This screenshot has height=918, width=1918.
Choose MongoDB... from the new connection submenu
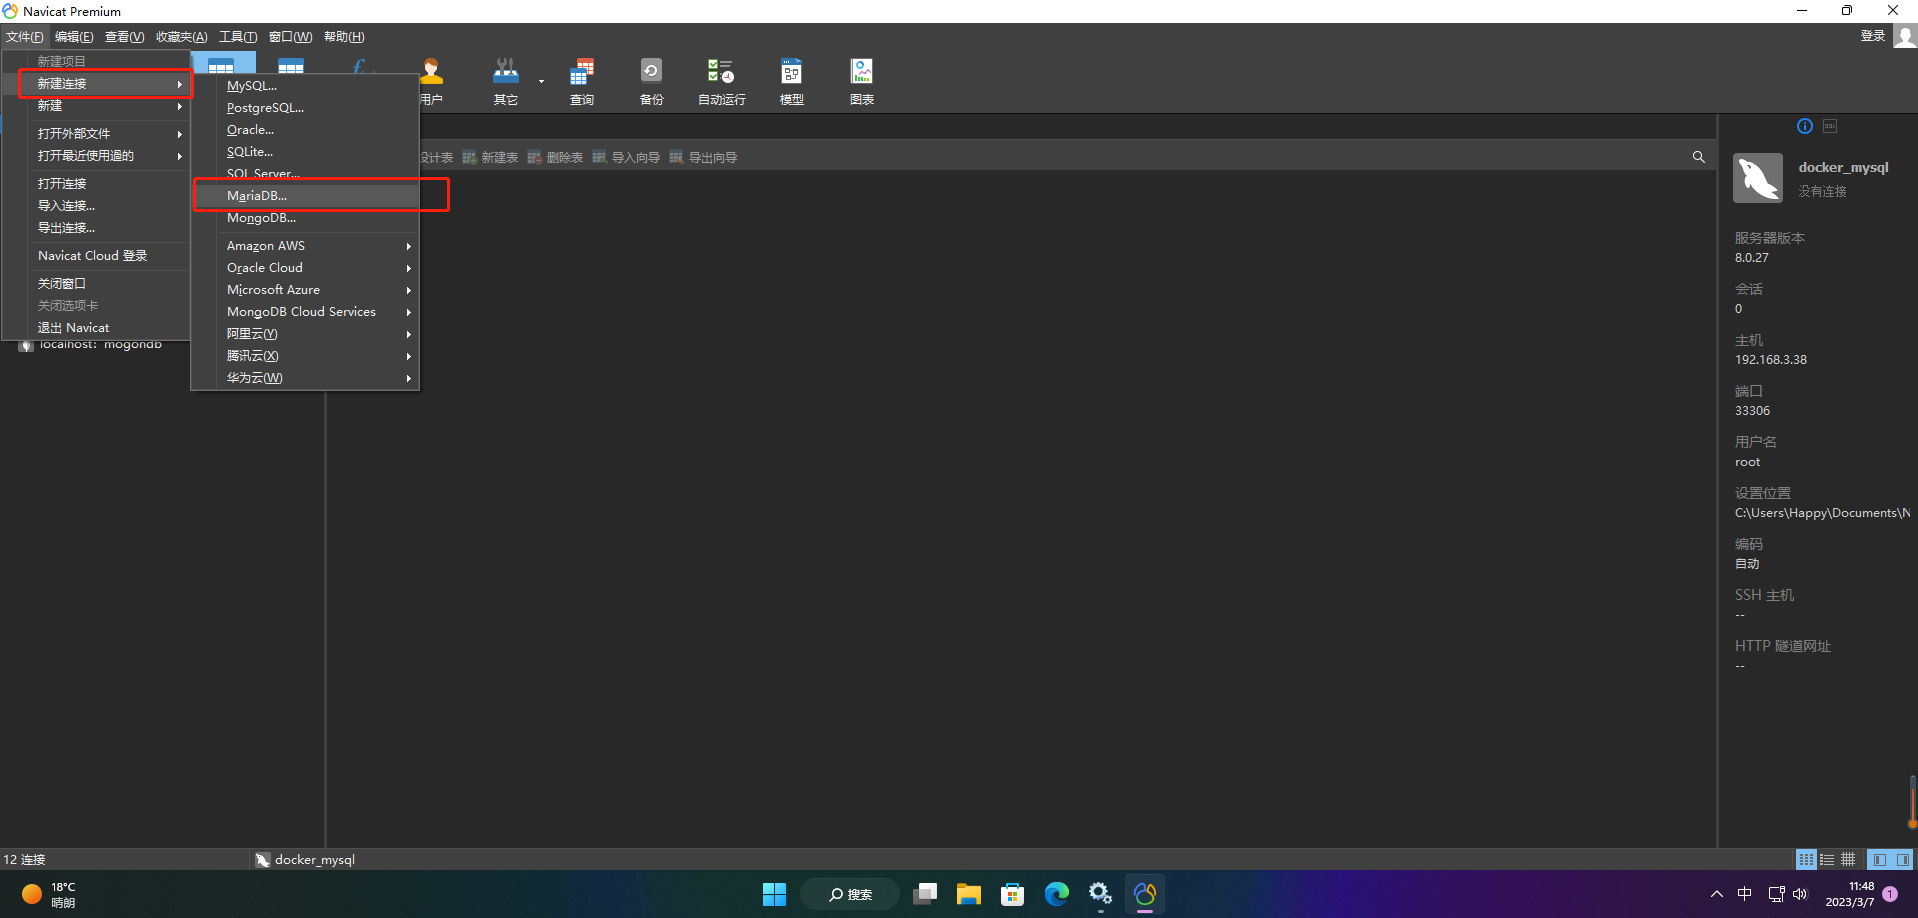306,218
